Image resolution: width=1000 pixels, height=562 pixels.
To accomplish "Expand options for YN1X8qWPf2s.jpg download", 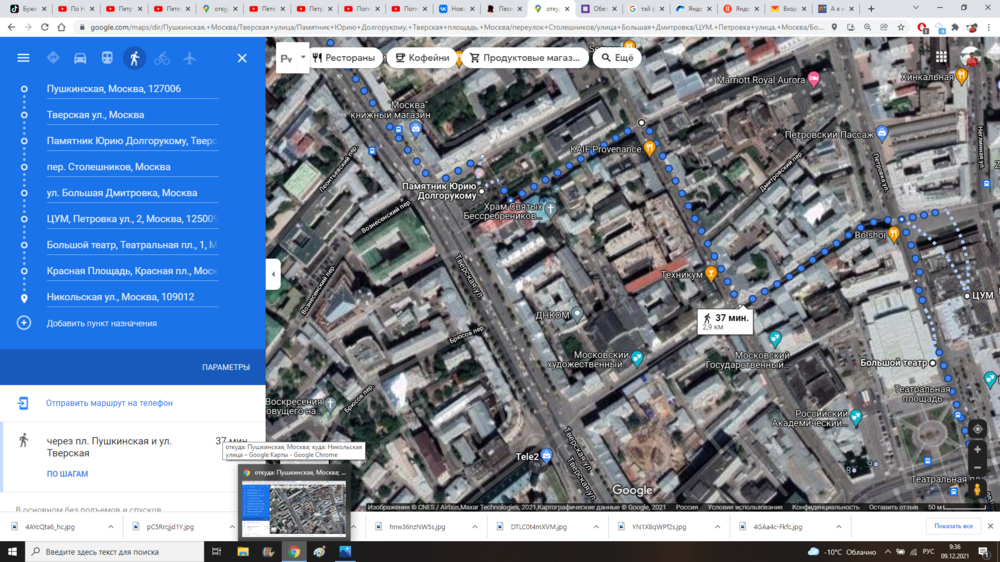I will click(717, 527).
